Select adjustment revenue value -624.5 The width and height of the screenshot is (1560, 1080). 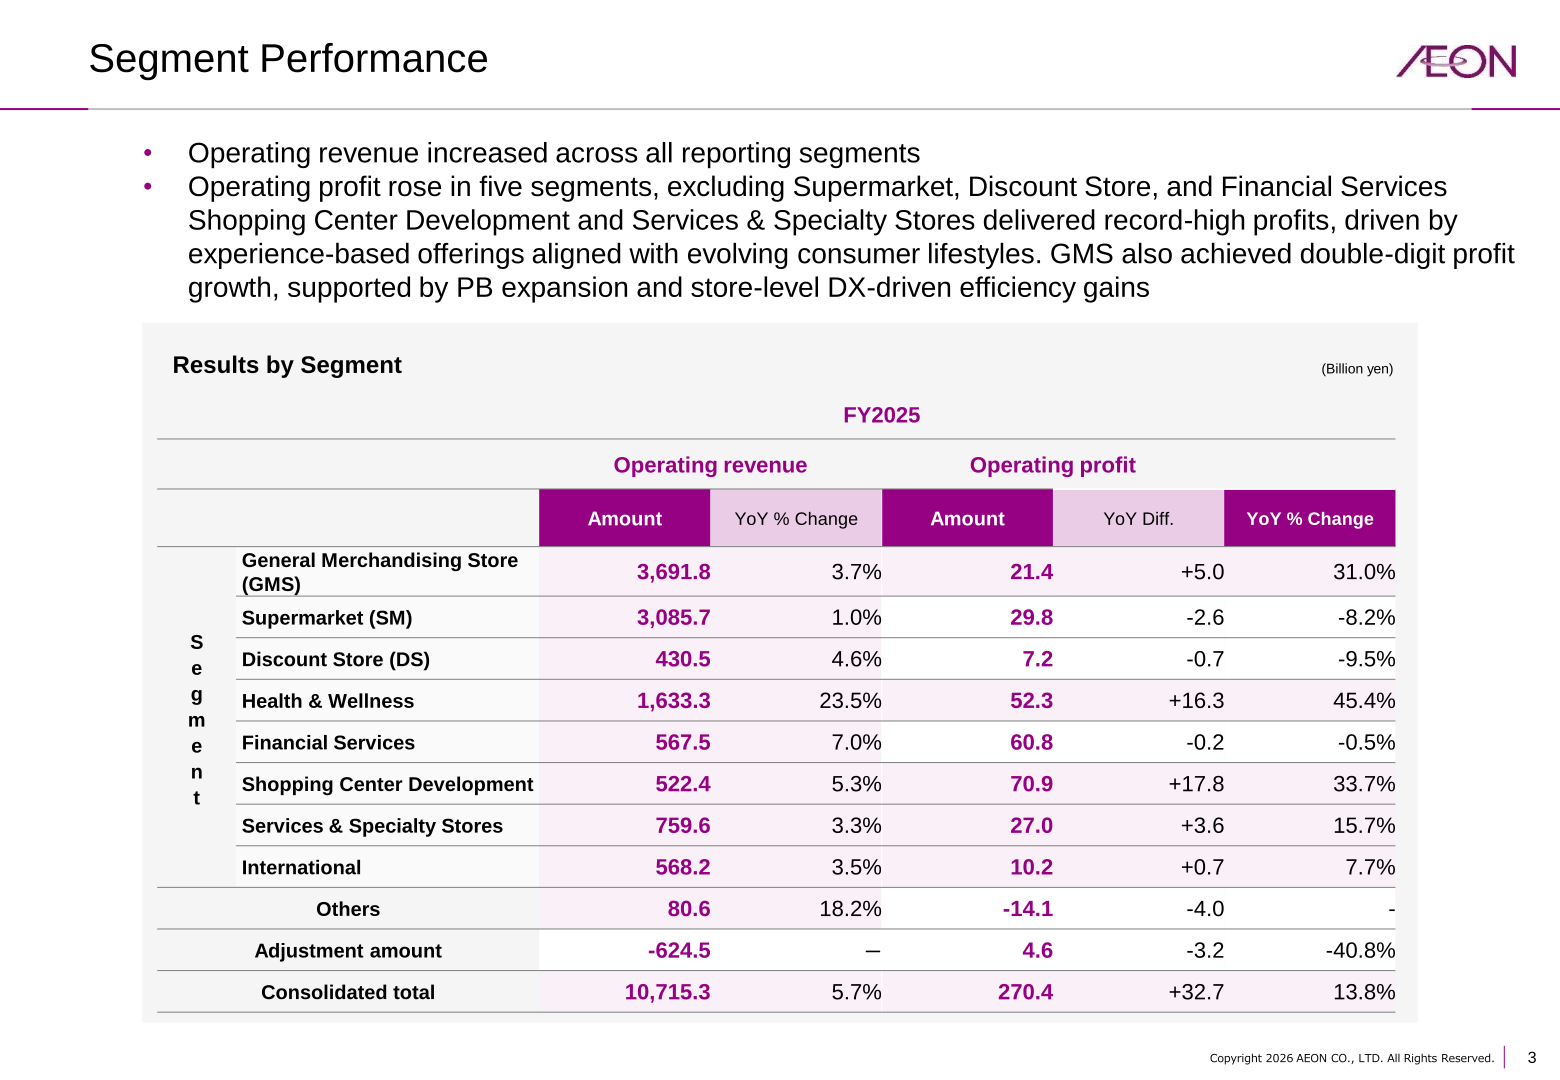(x=679, y=951)
